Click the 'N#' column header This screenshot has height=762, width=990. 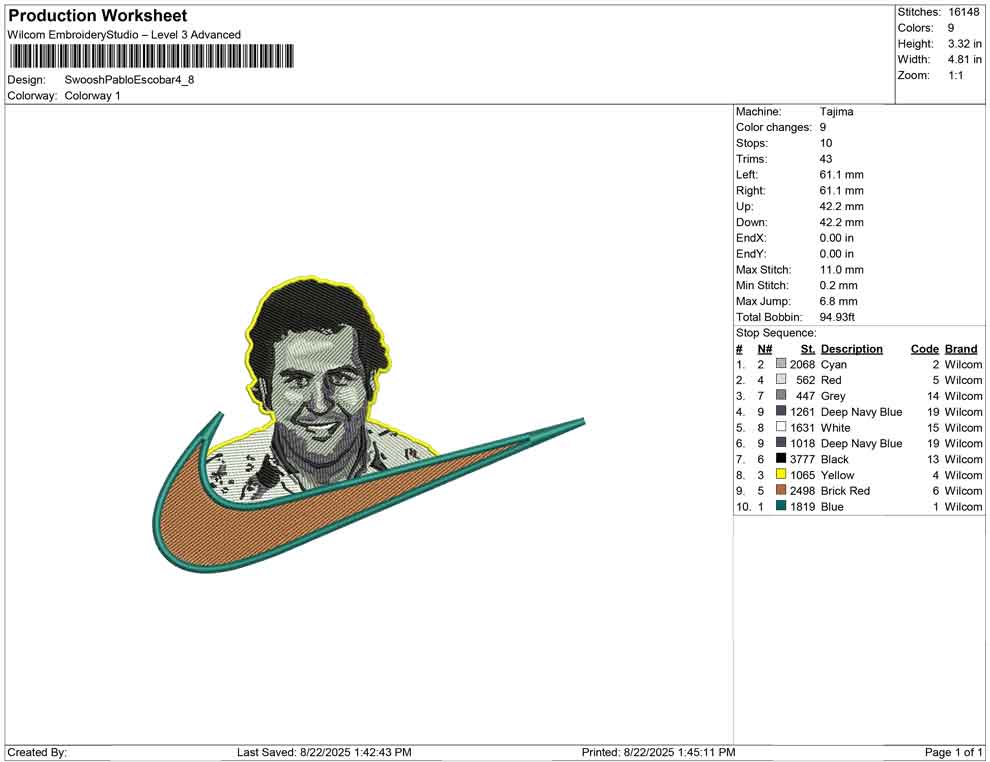[x=765, y=349]
